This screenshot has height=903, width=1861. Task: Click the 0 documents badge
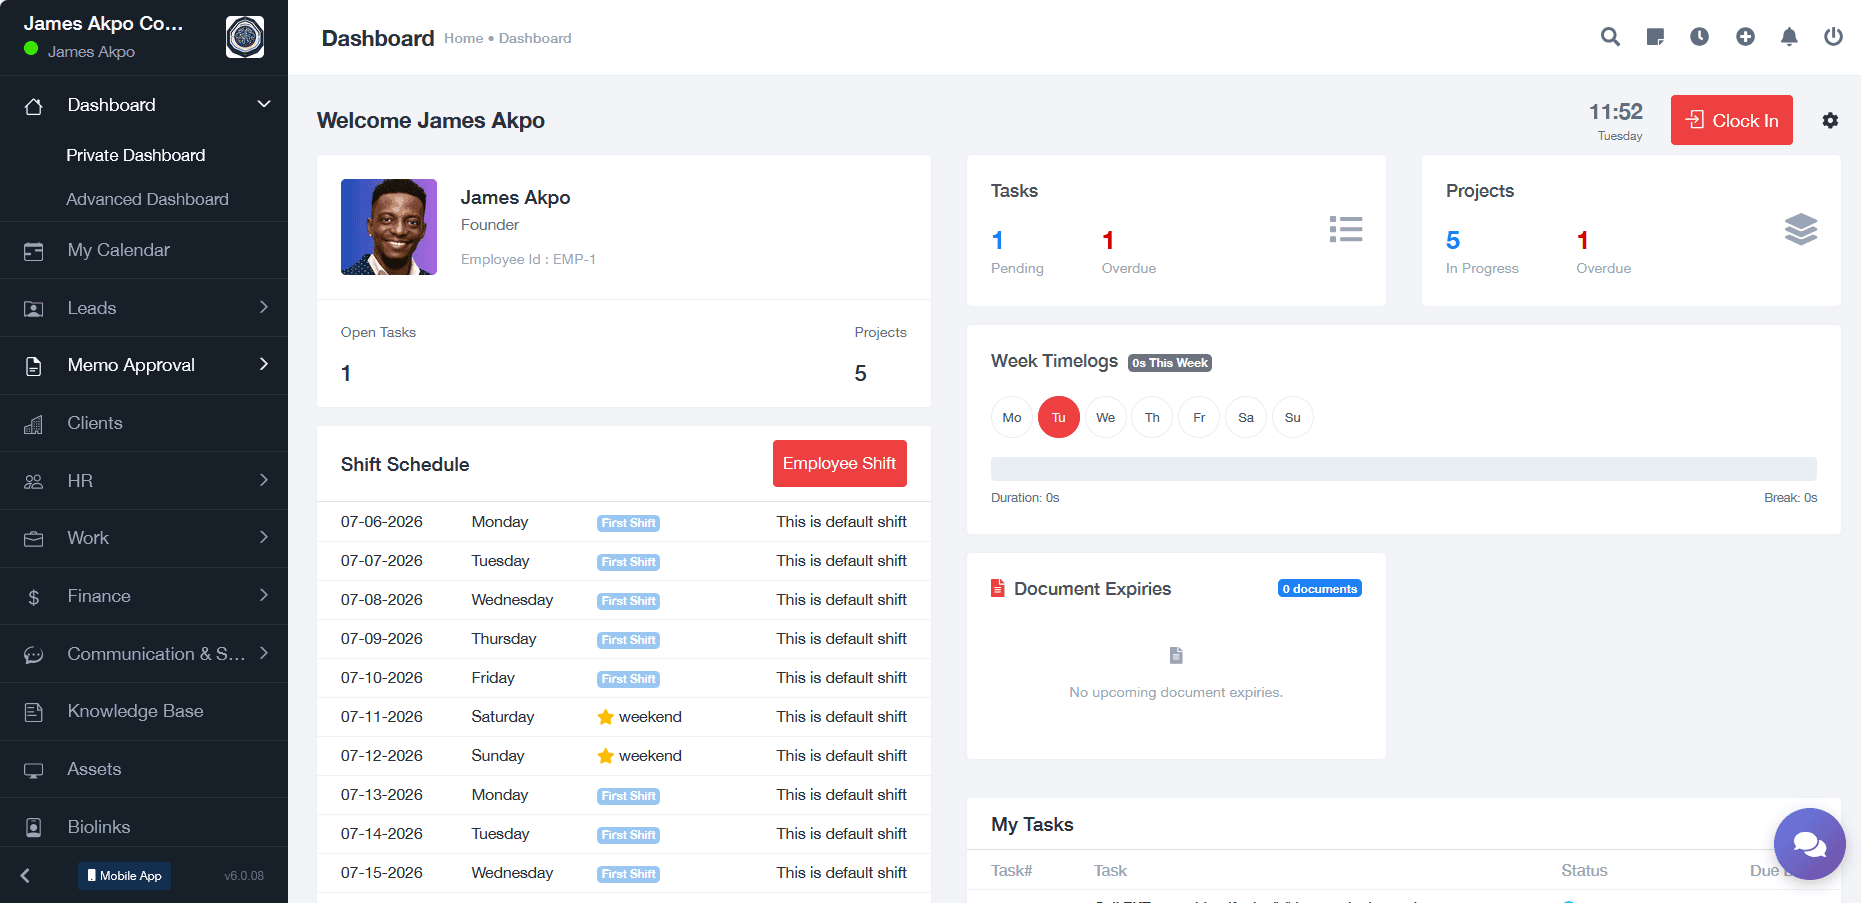pyautogui.click(x=1320, y=588)
